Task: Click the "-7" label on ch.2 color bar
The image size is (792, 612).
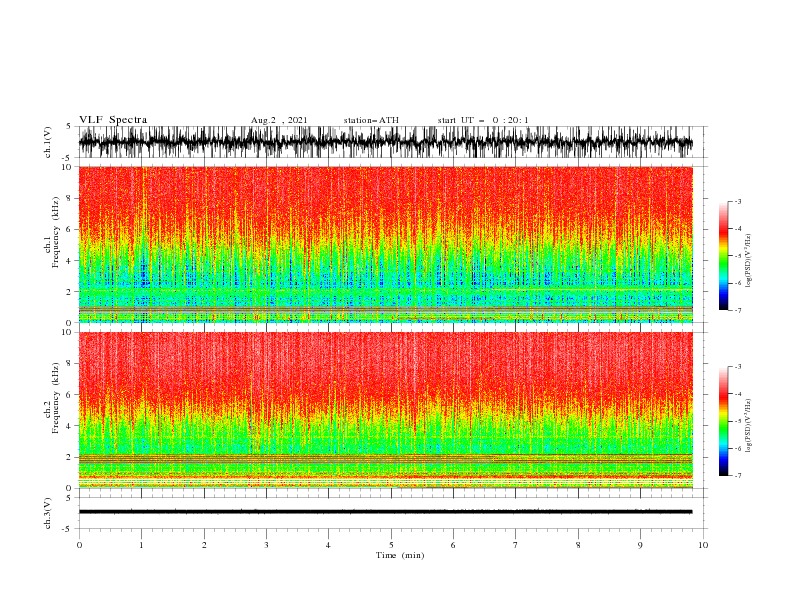Action: pyautogui.click(x=738, y=475)
